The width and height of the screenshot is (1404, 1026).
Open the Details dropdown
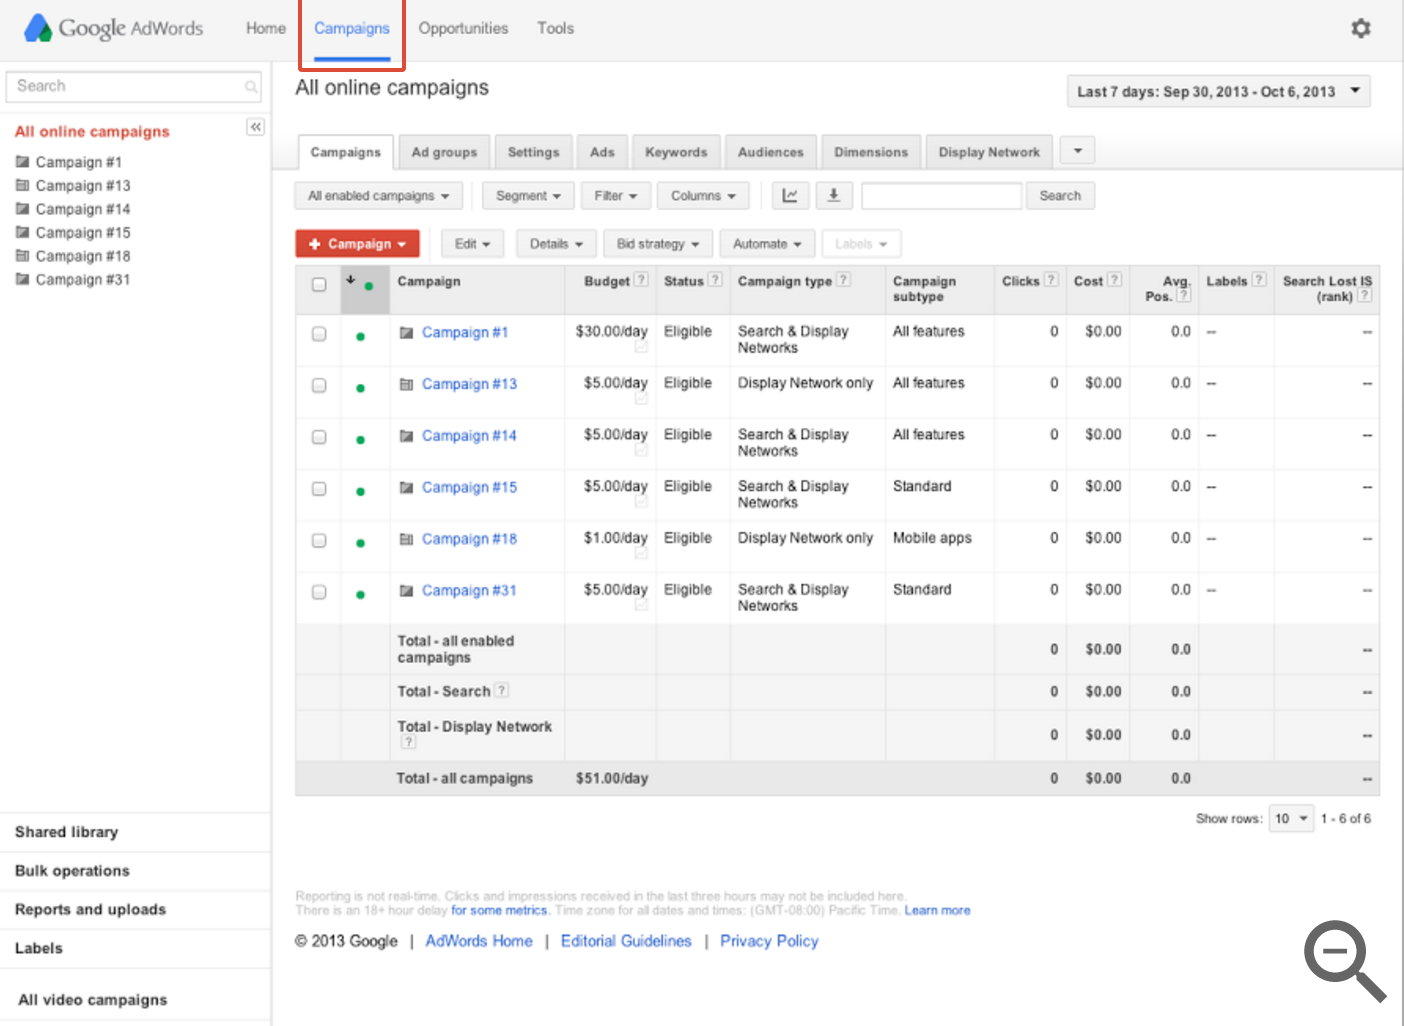tap(556, 244)
